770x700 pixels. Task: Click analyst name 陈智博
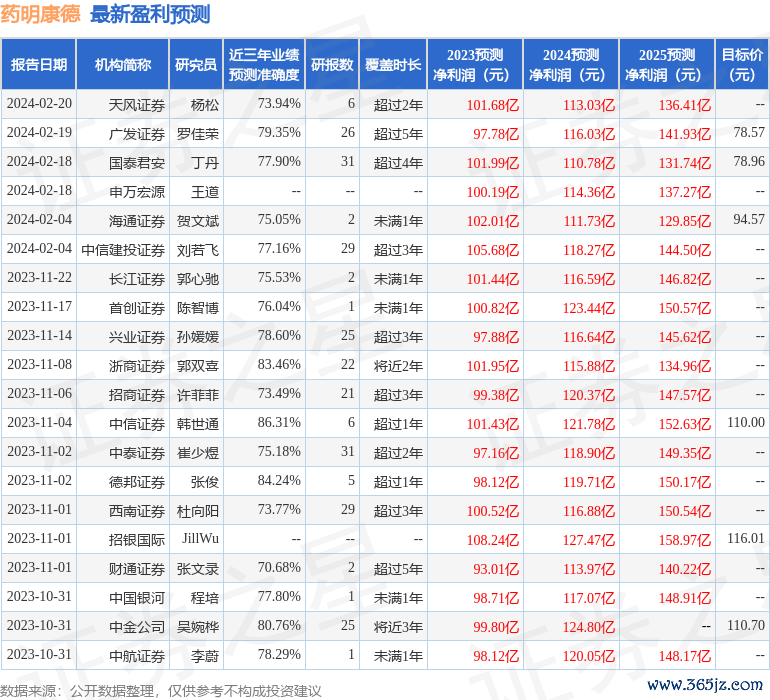(x=198, y=308)
